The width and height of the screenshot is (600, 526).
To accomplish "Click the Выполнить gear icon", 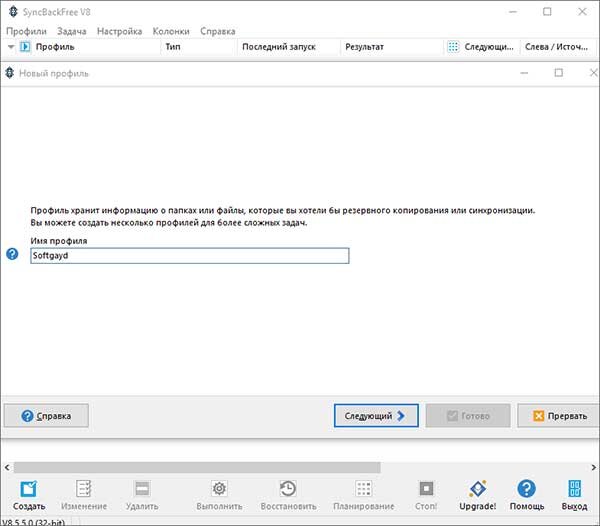I will point(219,489).
